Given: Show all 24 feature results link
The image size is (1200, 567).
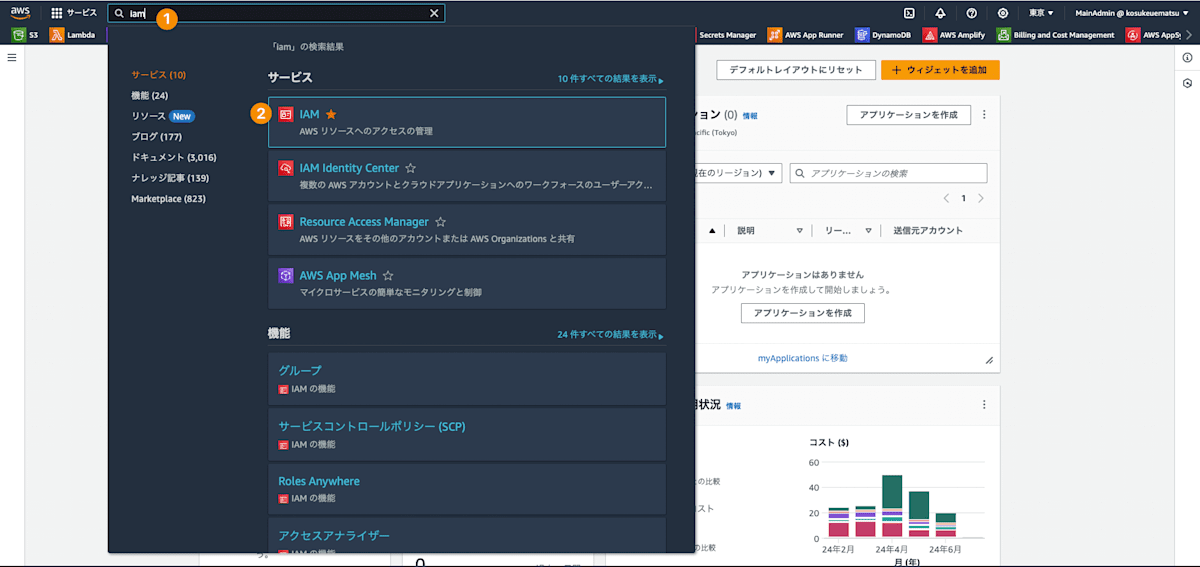Looking at the screenshot, I should (x=610, y=334).
